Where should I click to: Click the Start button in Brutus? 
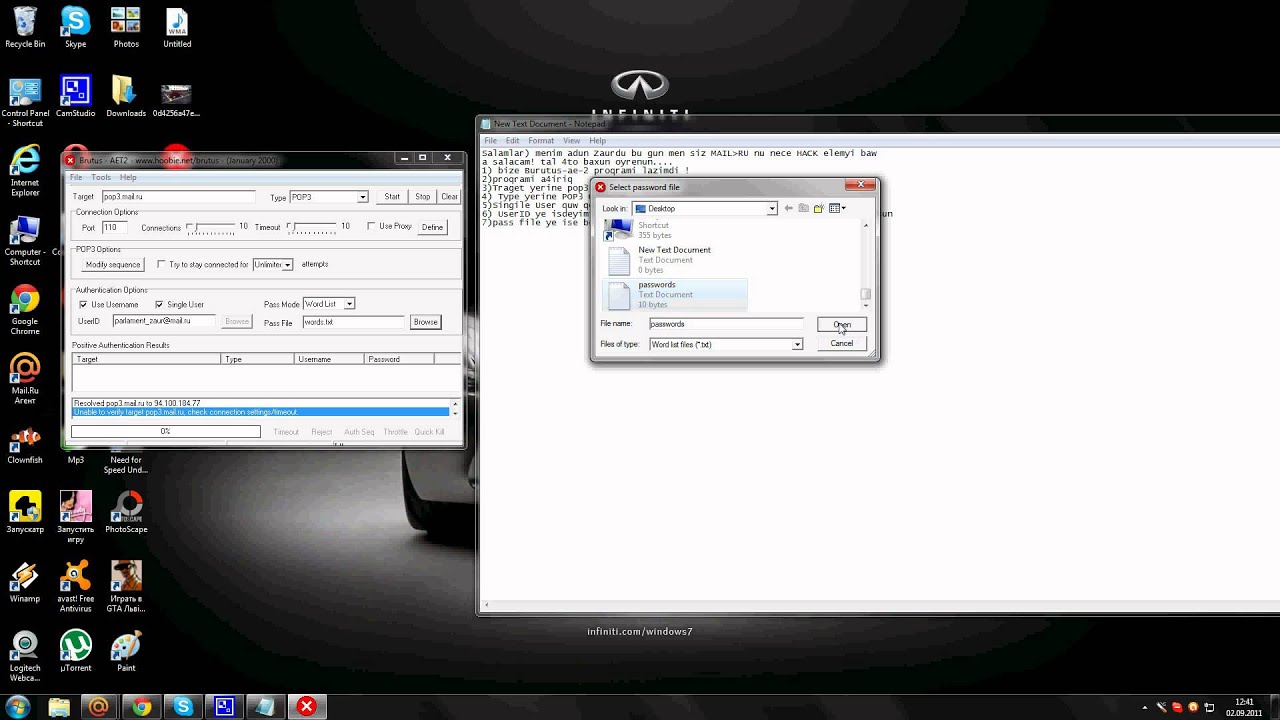[x=392, y=197]
